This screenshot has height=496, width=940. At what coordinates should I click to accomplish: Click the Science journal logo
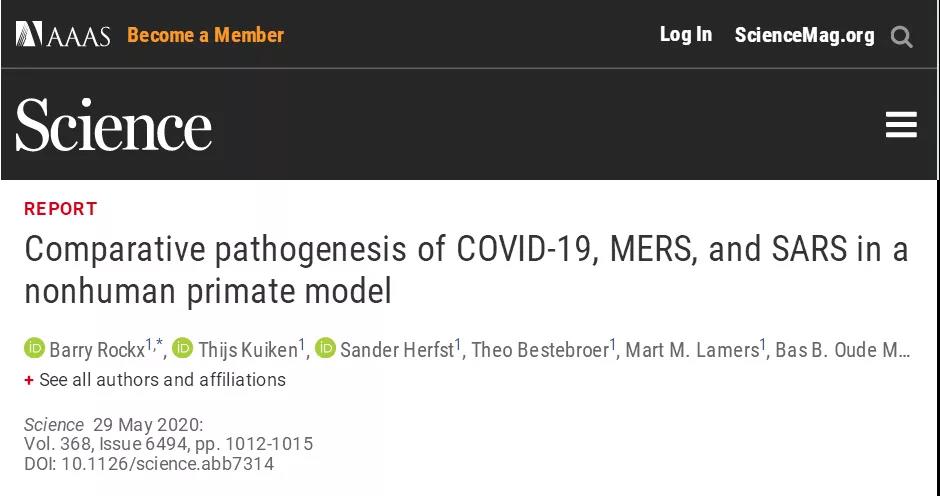[113, 125]
